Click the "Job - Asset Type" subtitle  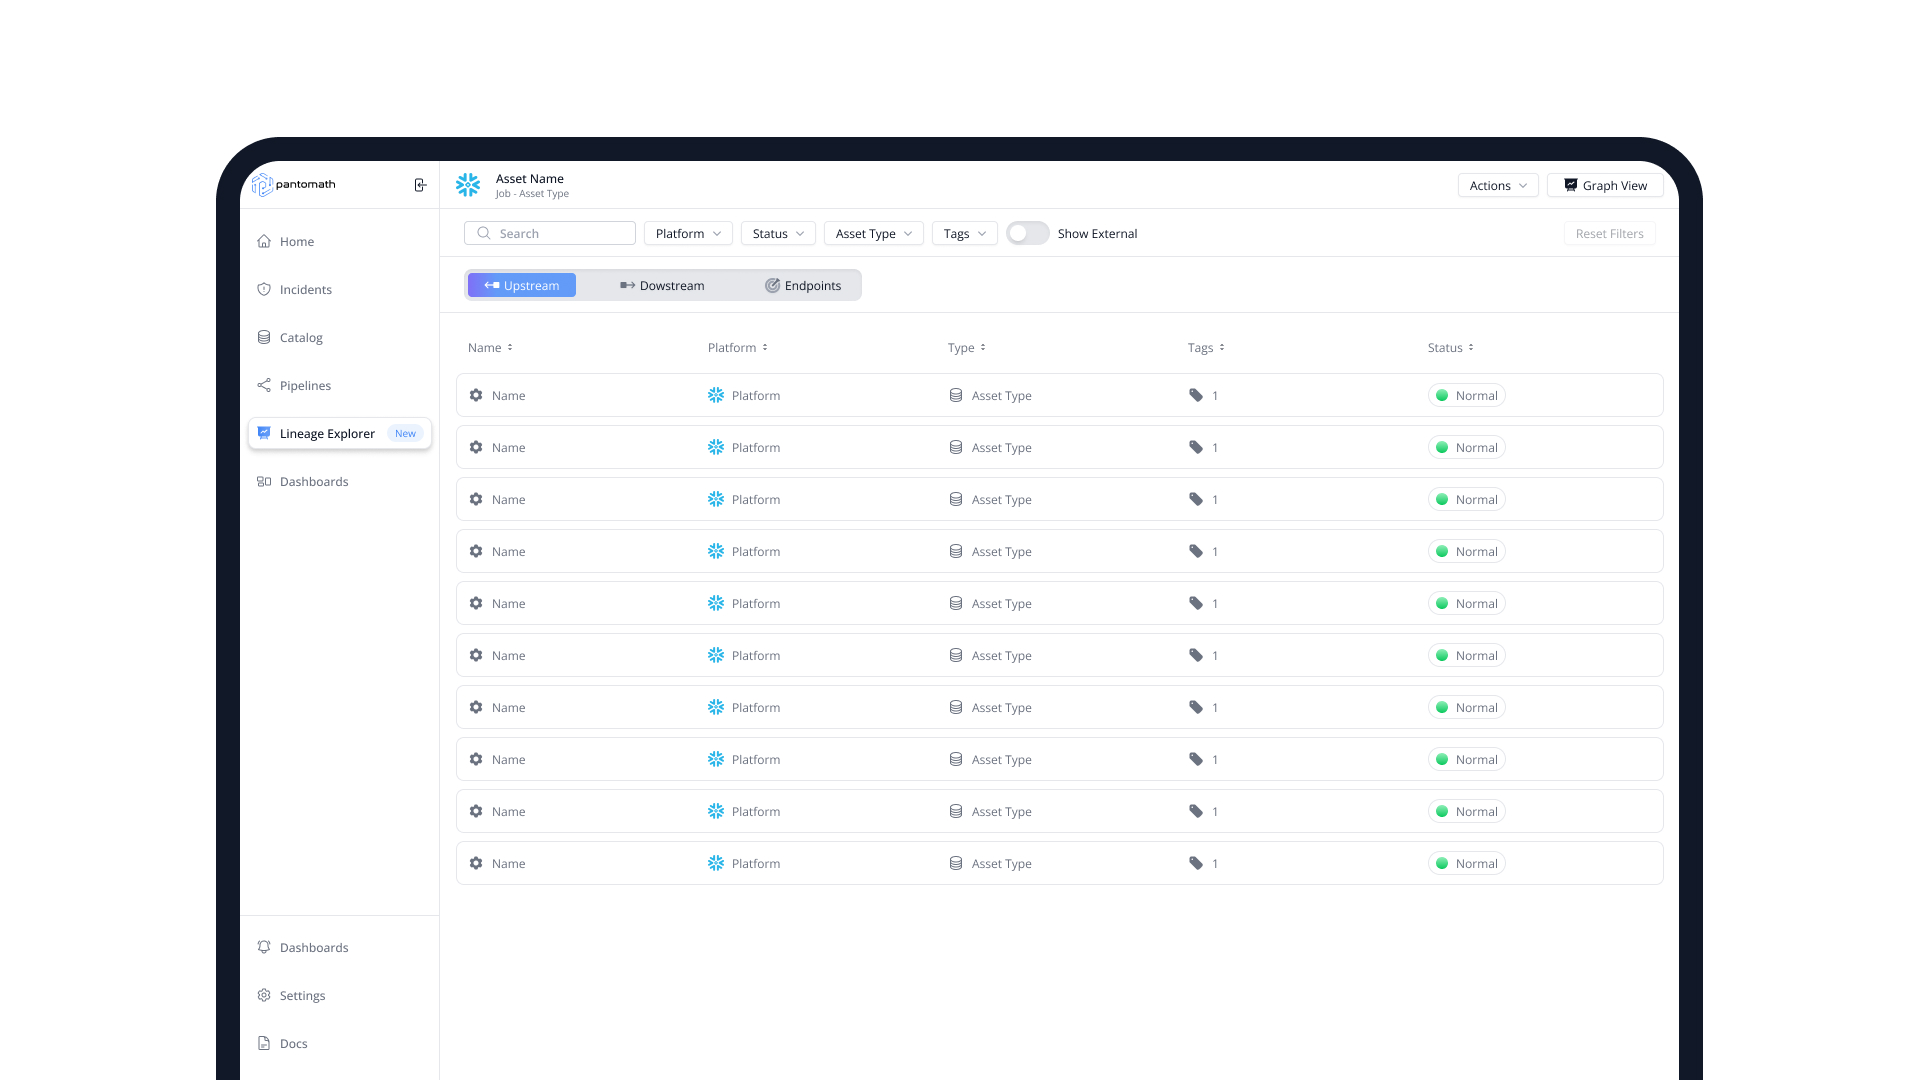coord(532,194)
